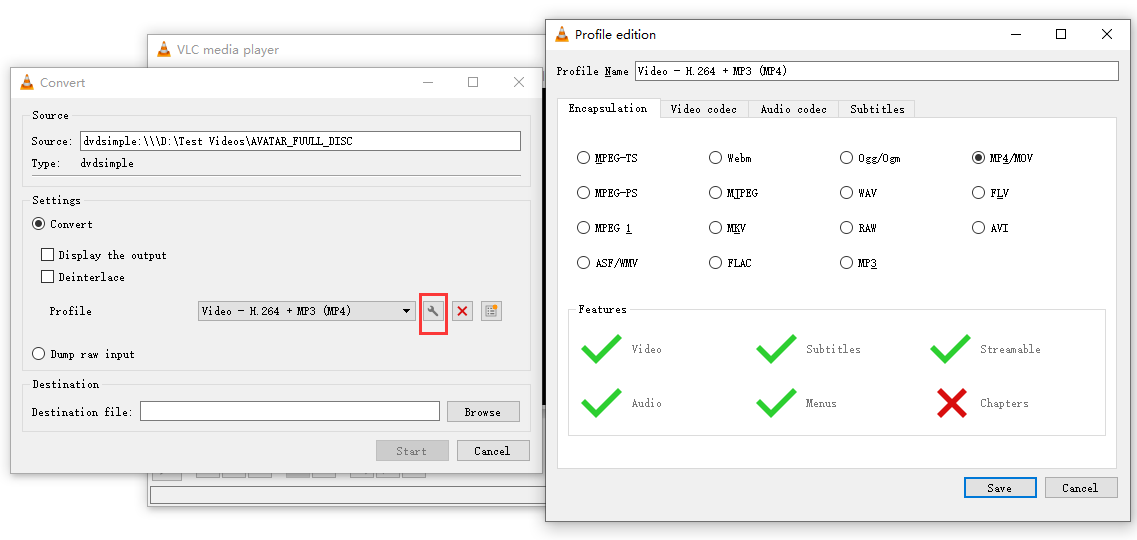
Task: Create a new profile icon button
Action: [491, 311]
